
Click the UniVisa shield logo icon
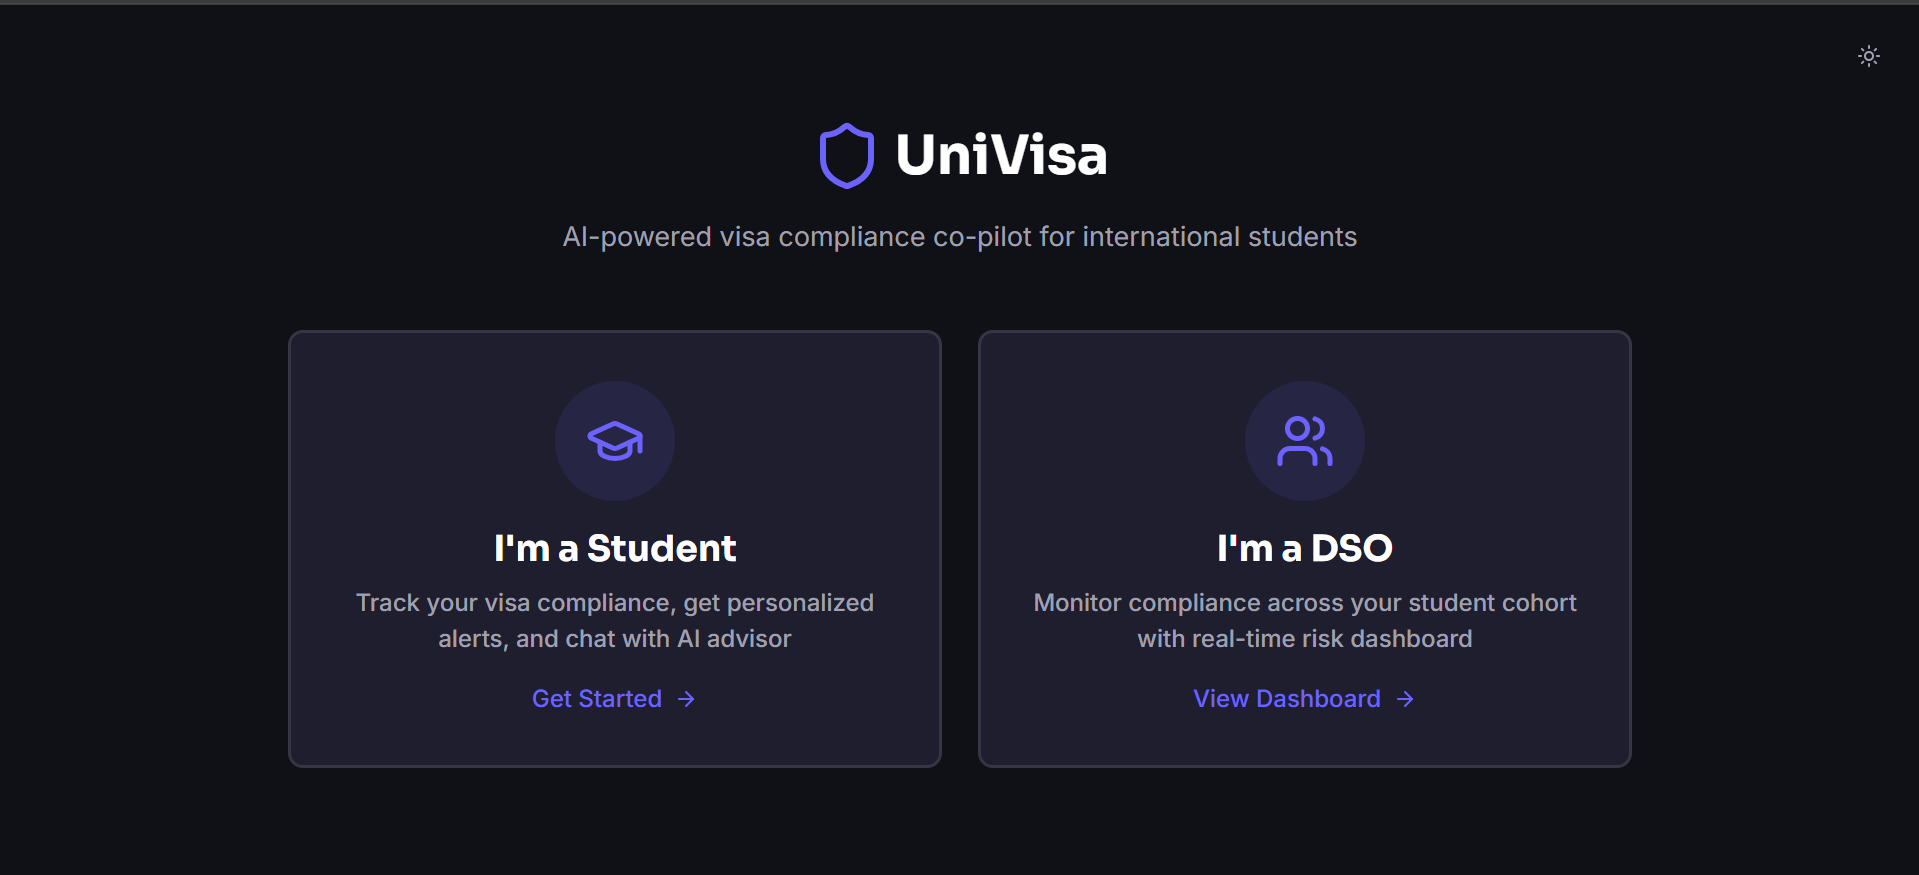tap(846, 156)
